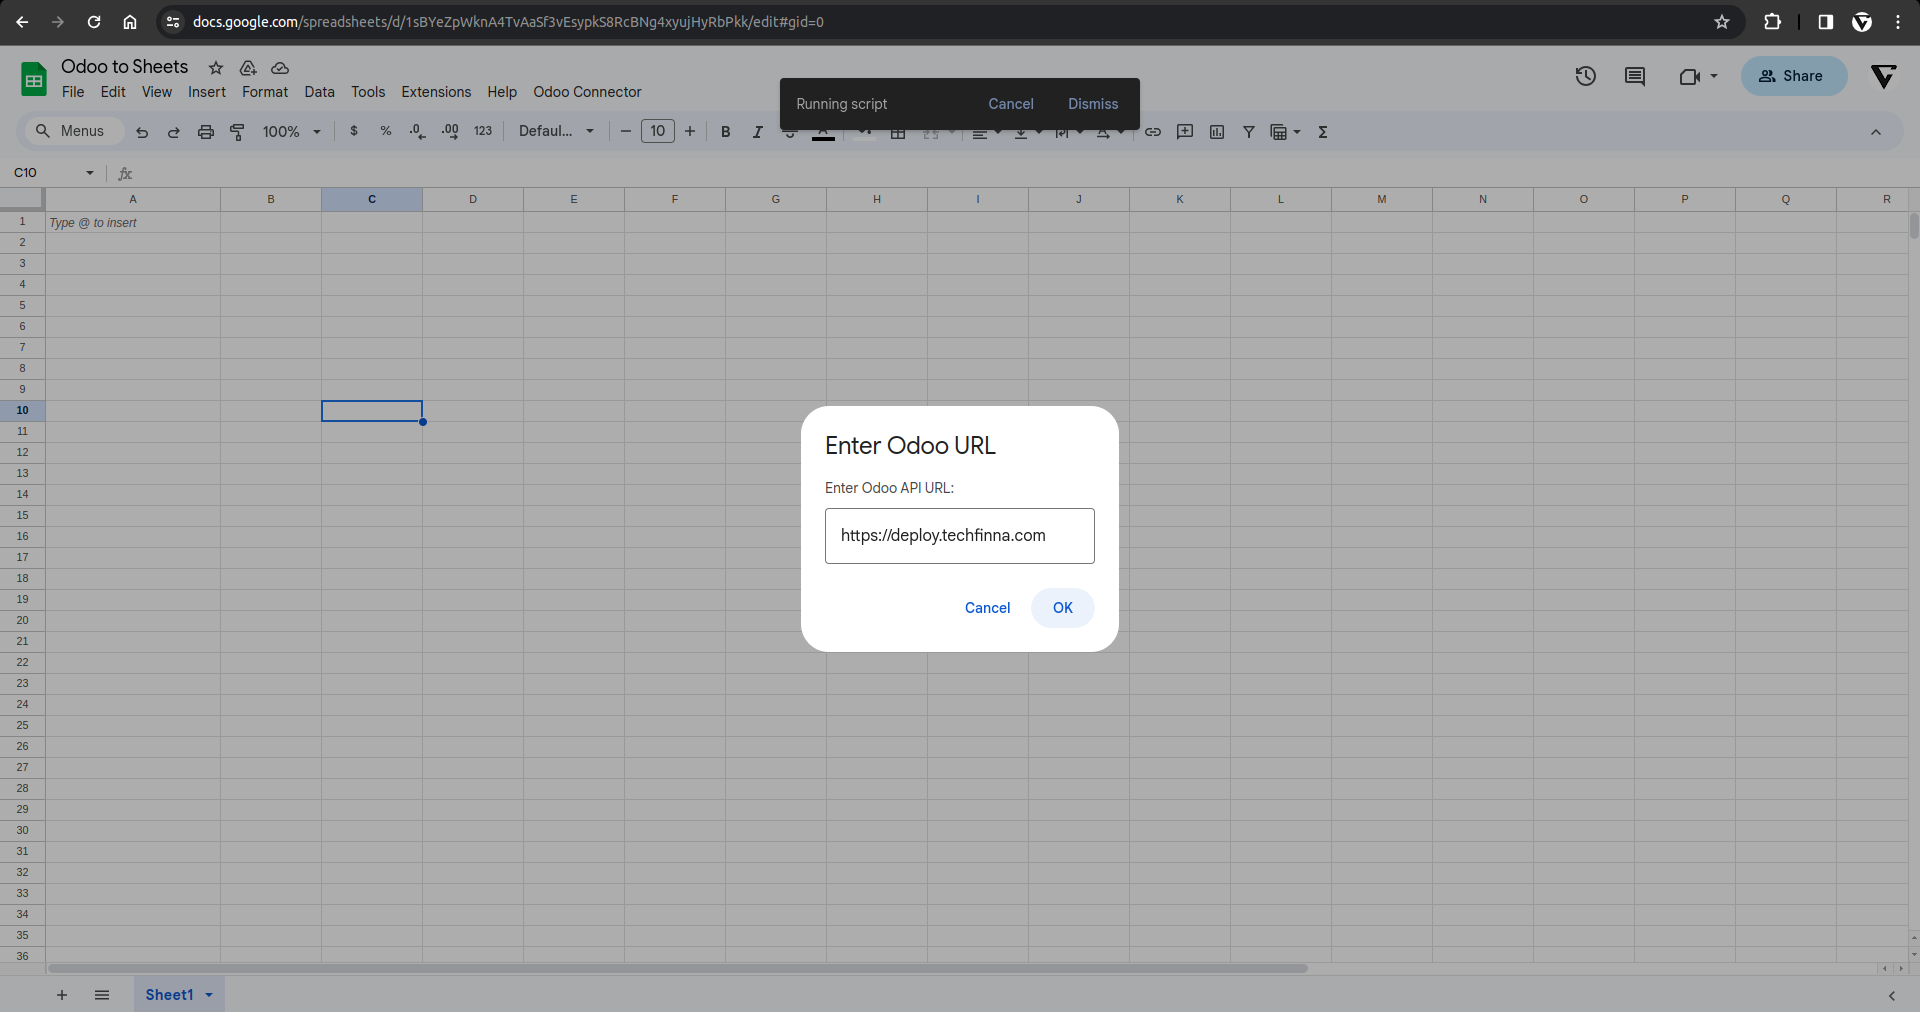Star the Odoo to Sheets document
The height and width of the screenshot is (1012, 1920).
(x=216, y=68)
